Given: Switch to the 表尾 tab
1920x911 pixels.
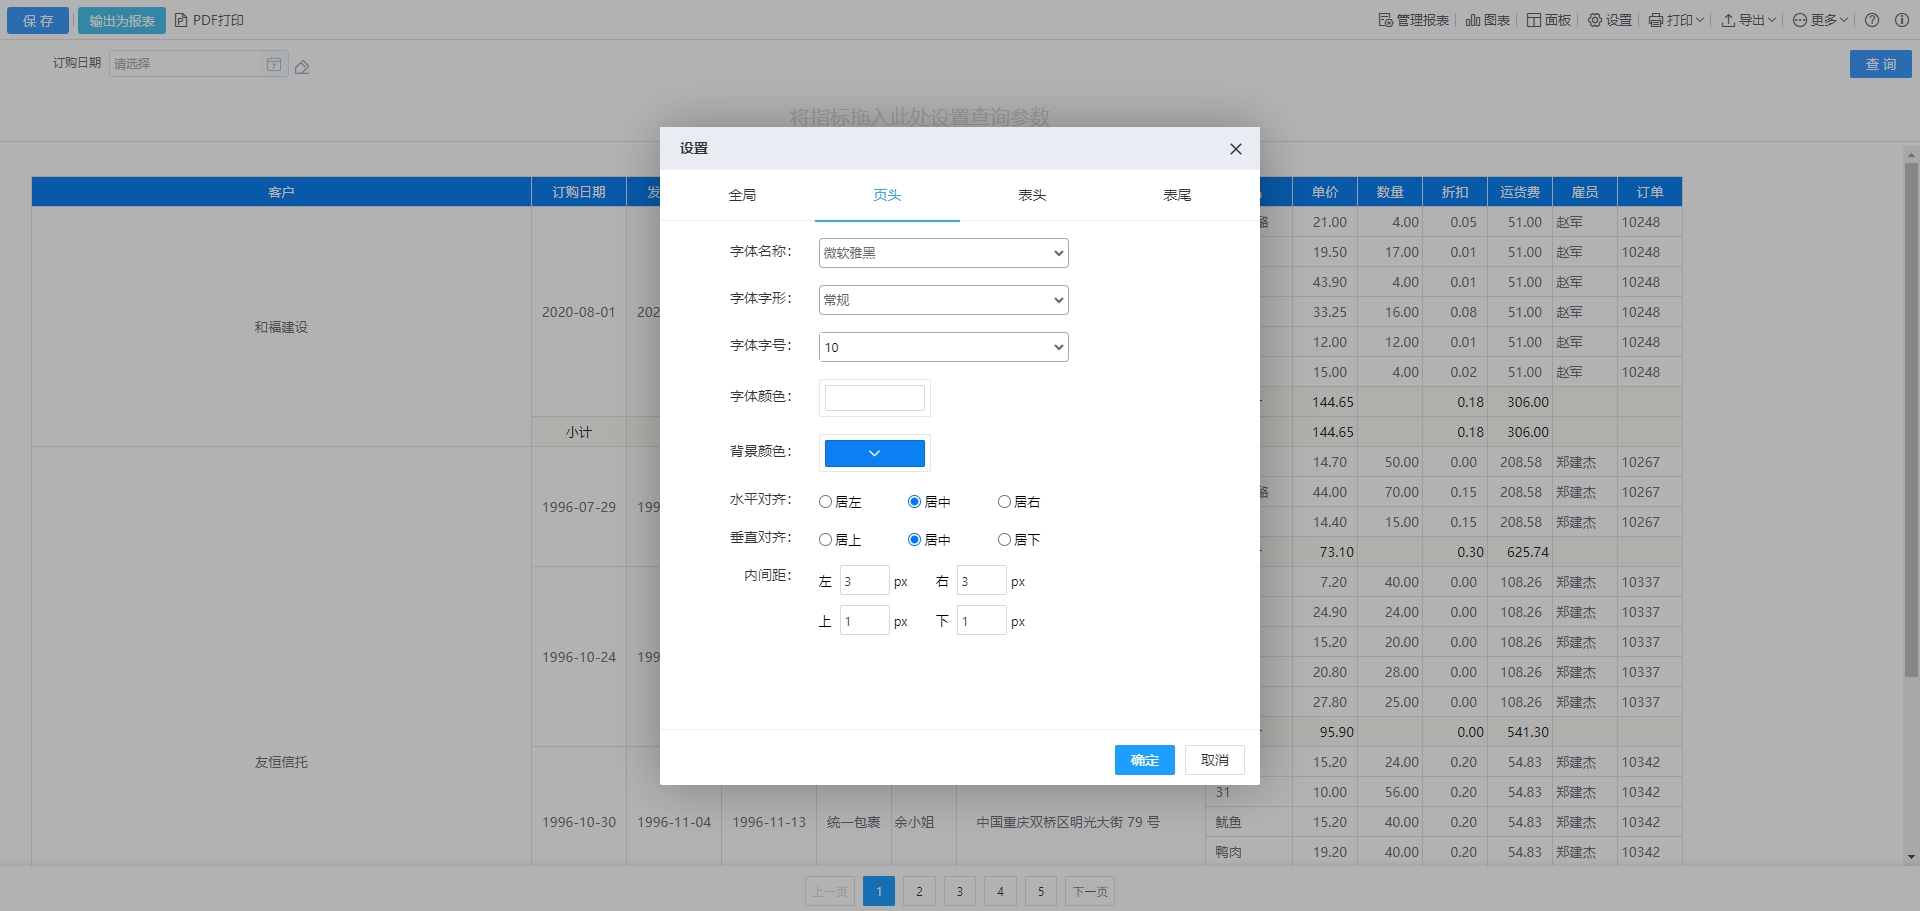Looking at the screenshot, I should 1177,195.
